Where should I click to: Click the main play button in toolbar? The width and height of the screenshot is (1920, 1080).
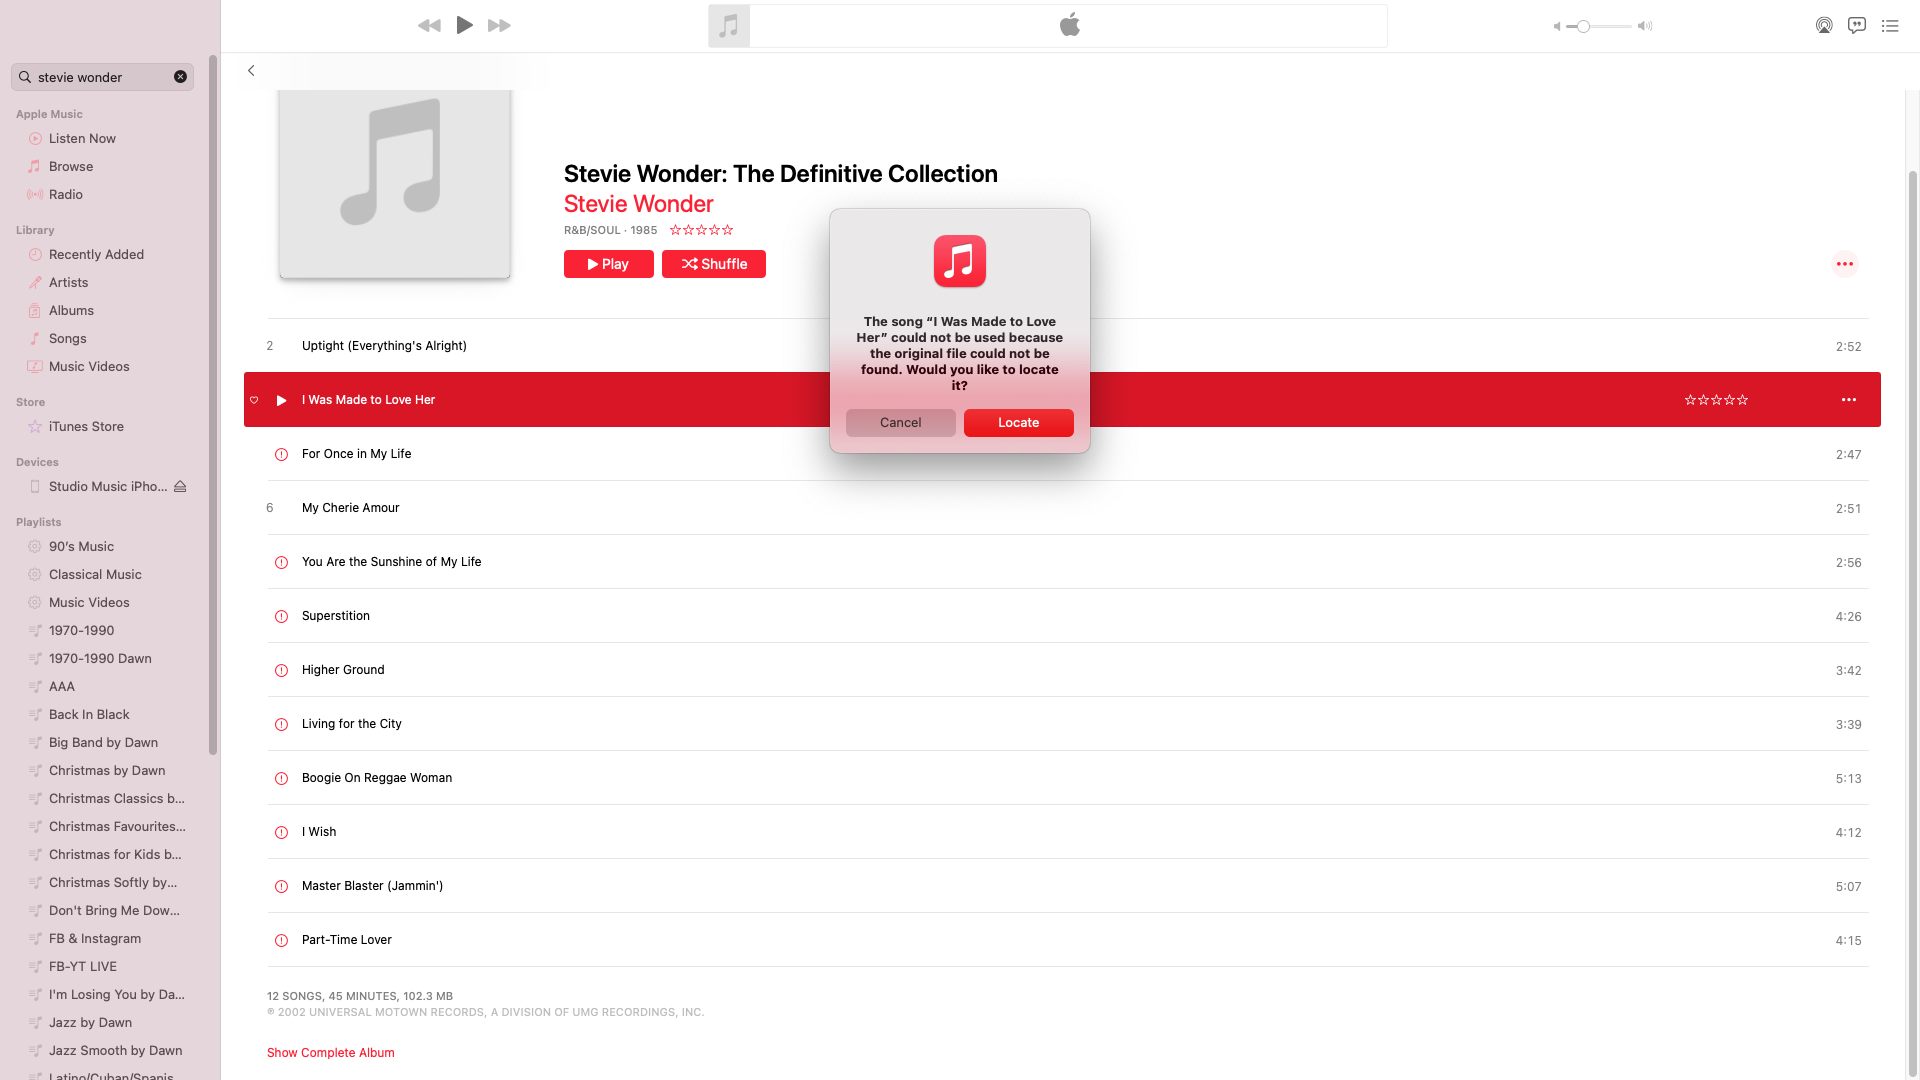coord(464,25)
